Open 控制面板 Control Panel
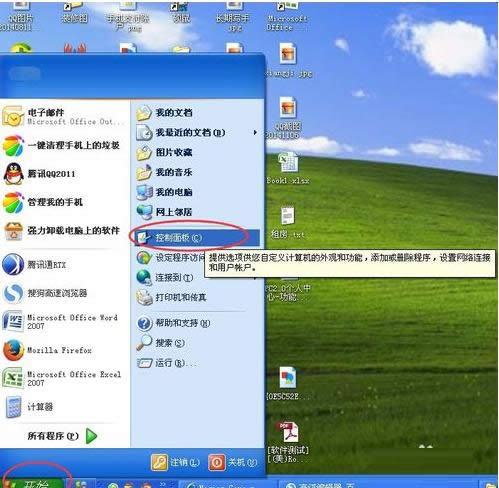Screen dimensions: 499x488 pyautogui.click(x=197, y=238)
